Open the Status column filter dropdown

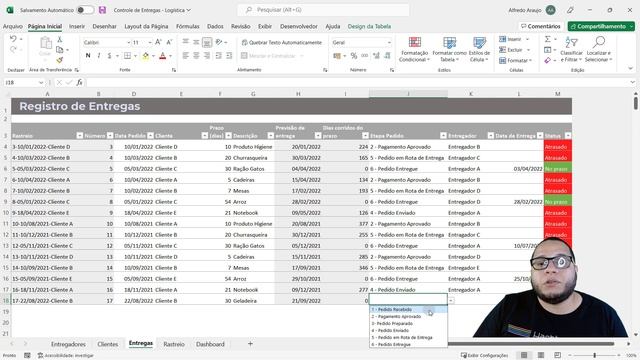tap(568, 136)
